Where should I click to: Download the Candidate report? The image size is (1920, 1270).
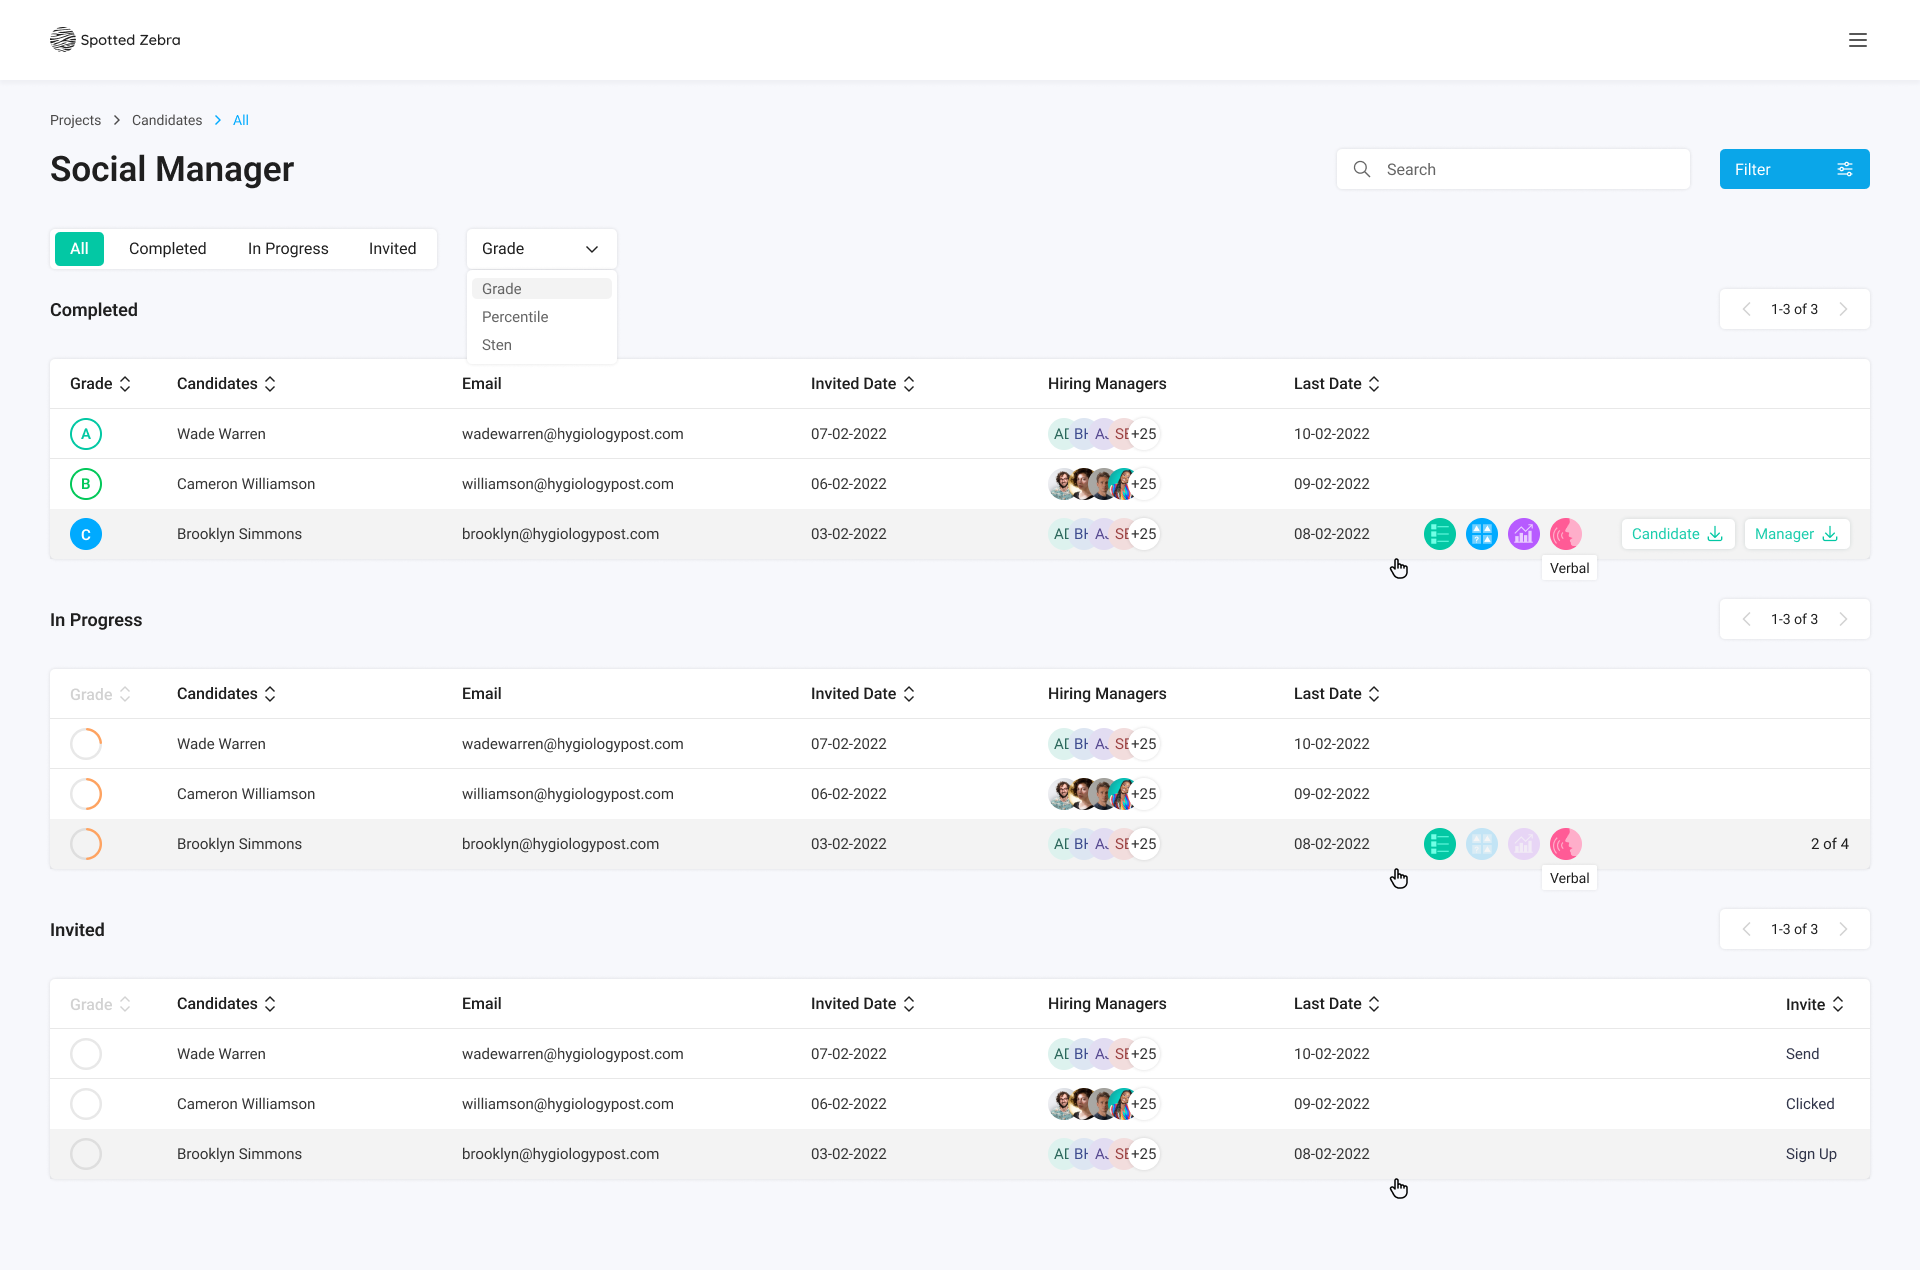[x=1677, y=534]
